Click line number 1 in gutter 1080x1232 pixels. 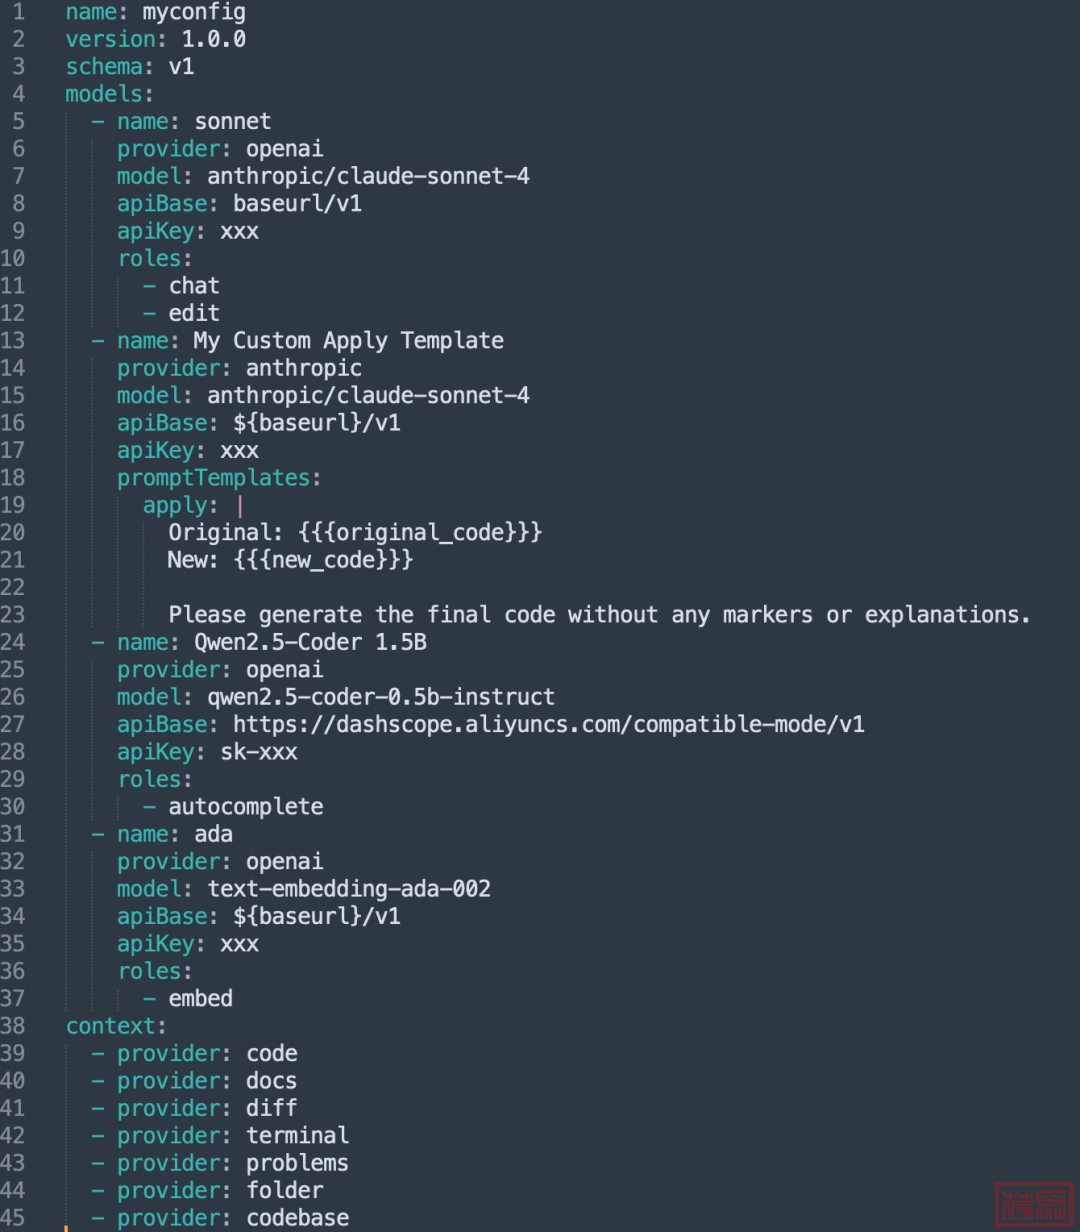click(x=19, y=13)
